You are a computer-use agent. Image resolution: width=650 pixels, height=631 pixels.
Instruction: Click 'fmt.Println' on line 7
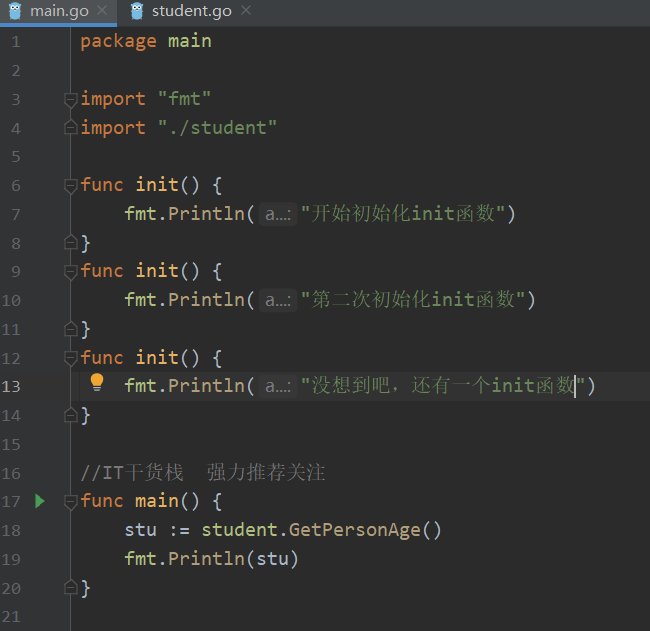click(184, 214)
